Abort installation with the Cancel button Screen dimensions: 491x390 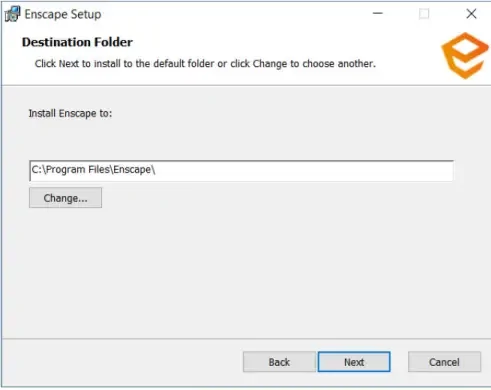click(444, 362)
